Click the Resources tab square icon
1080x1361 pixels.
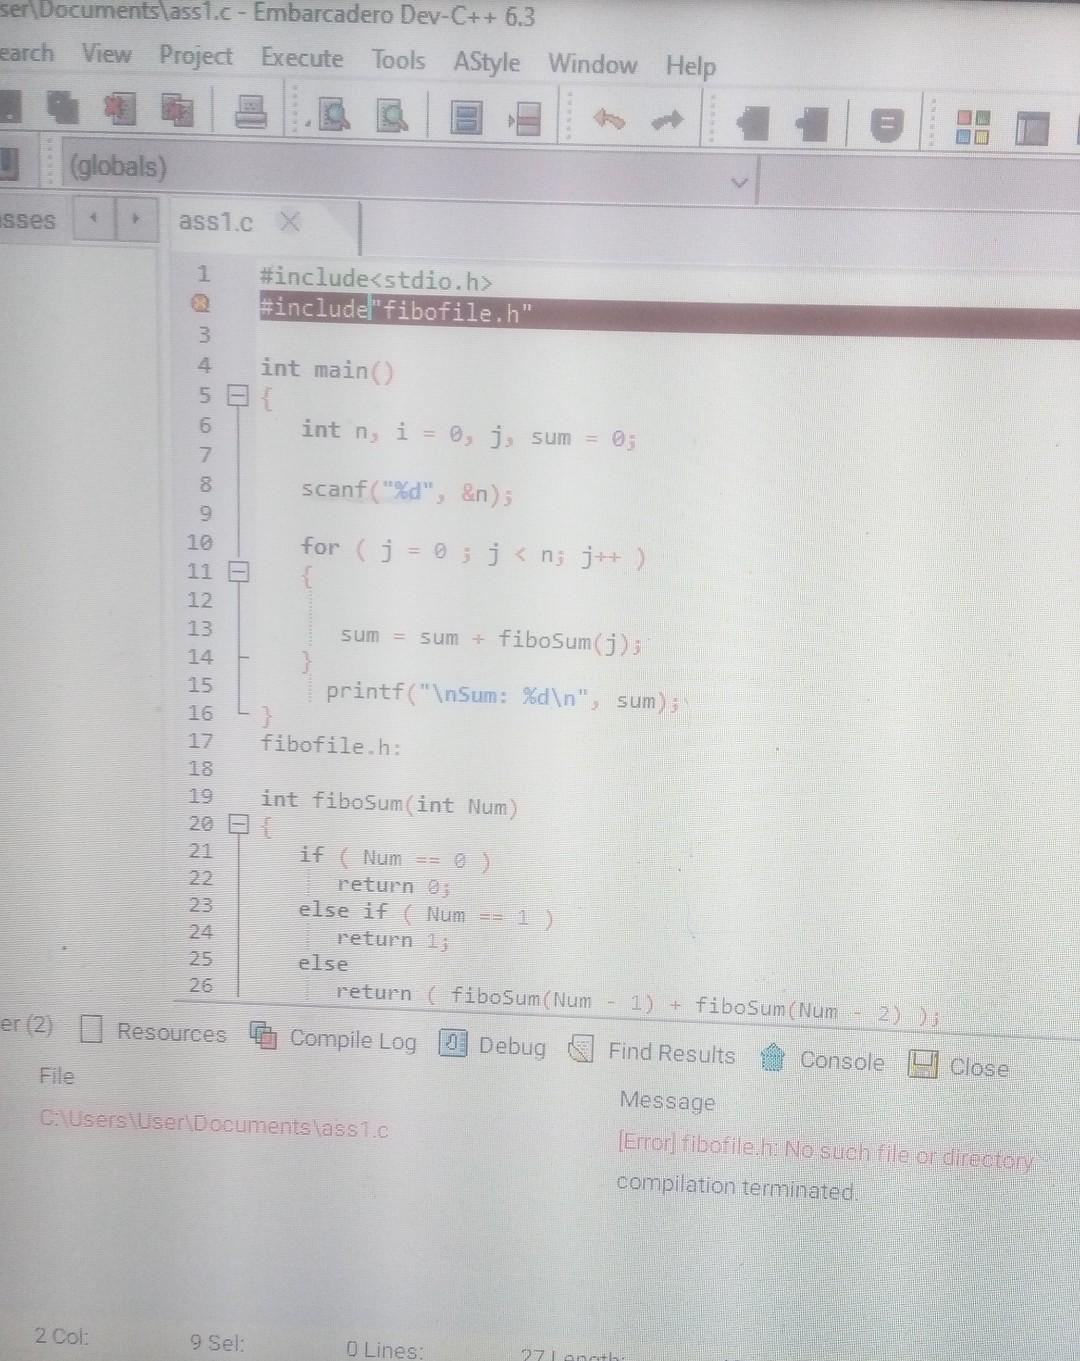pos(91,1028)
